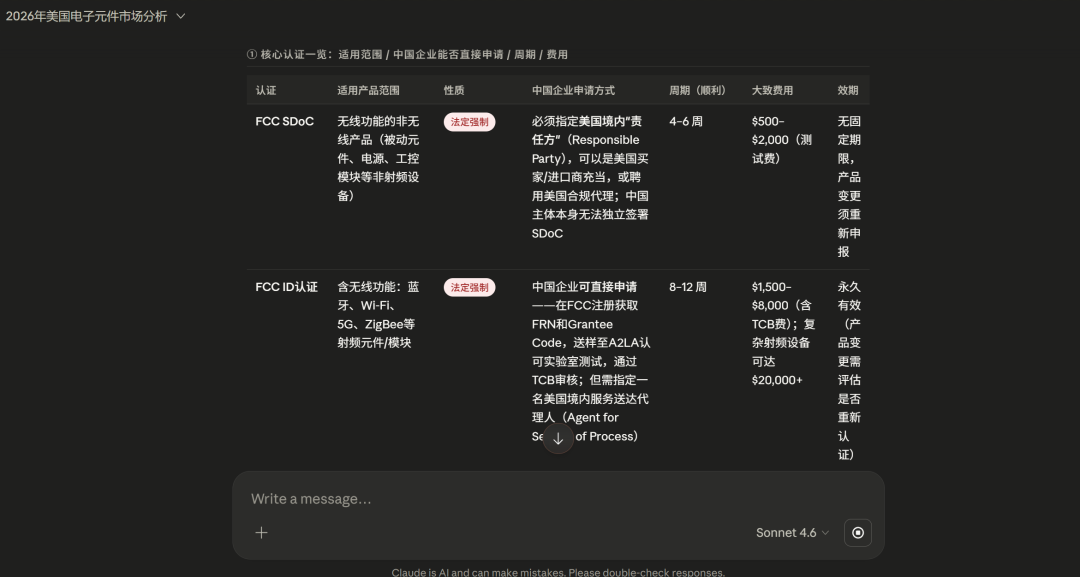1080x577 pixels.
Task: Click the 性质 column header
Action: coord(454,90)
